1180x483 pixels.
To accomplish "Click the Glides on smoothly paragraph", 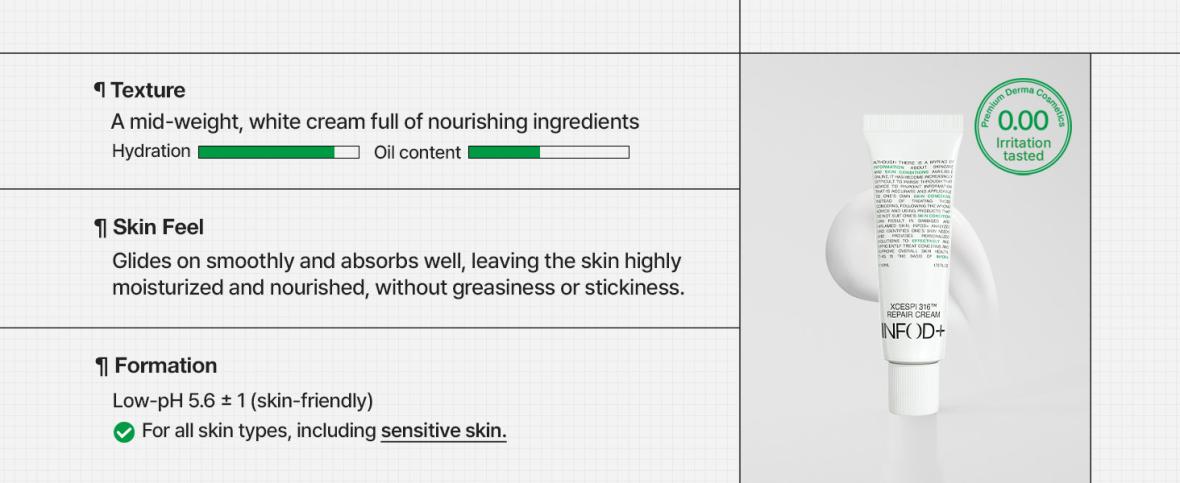I will click(398, 275).
